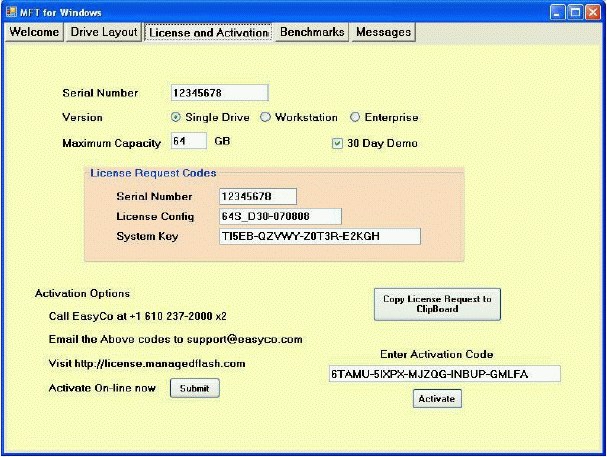Select the License and Activation tab
This screenshot has height=457, width=607.
(x=208, y=33)
